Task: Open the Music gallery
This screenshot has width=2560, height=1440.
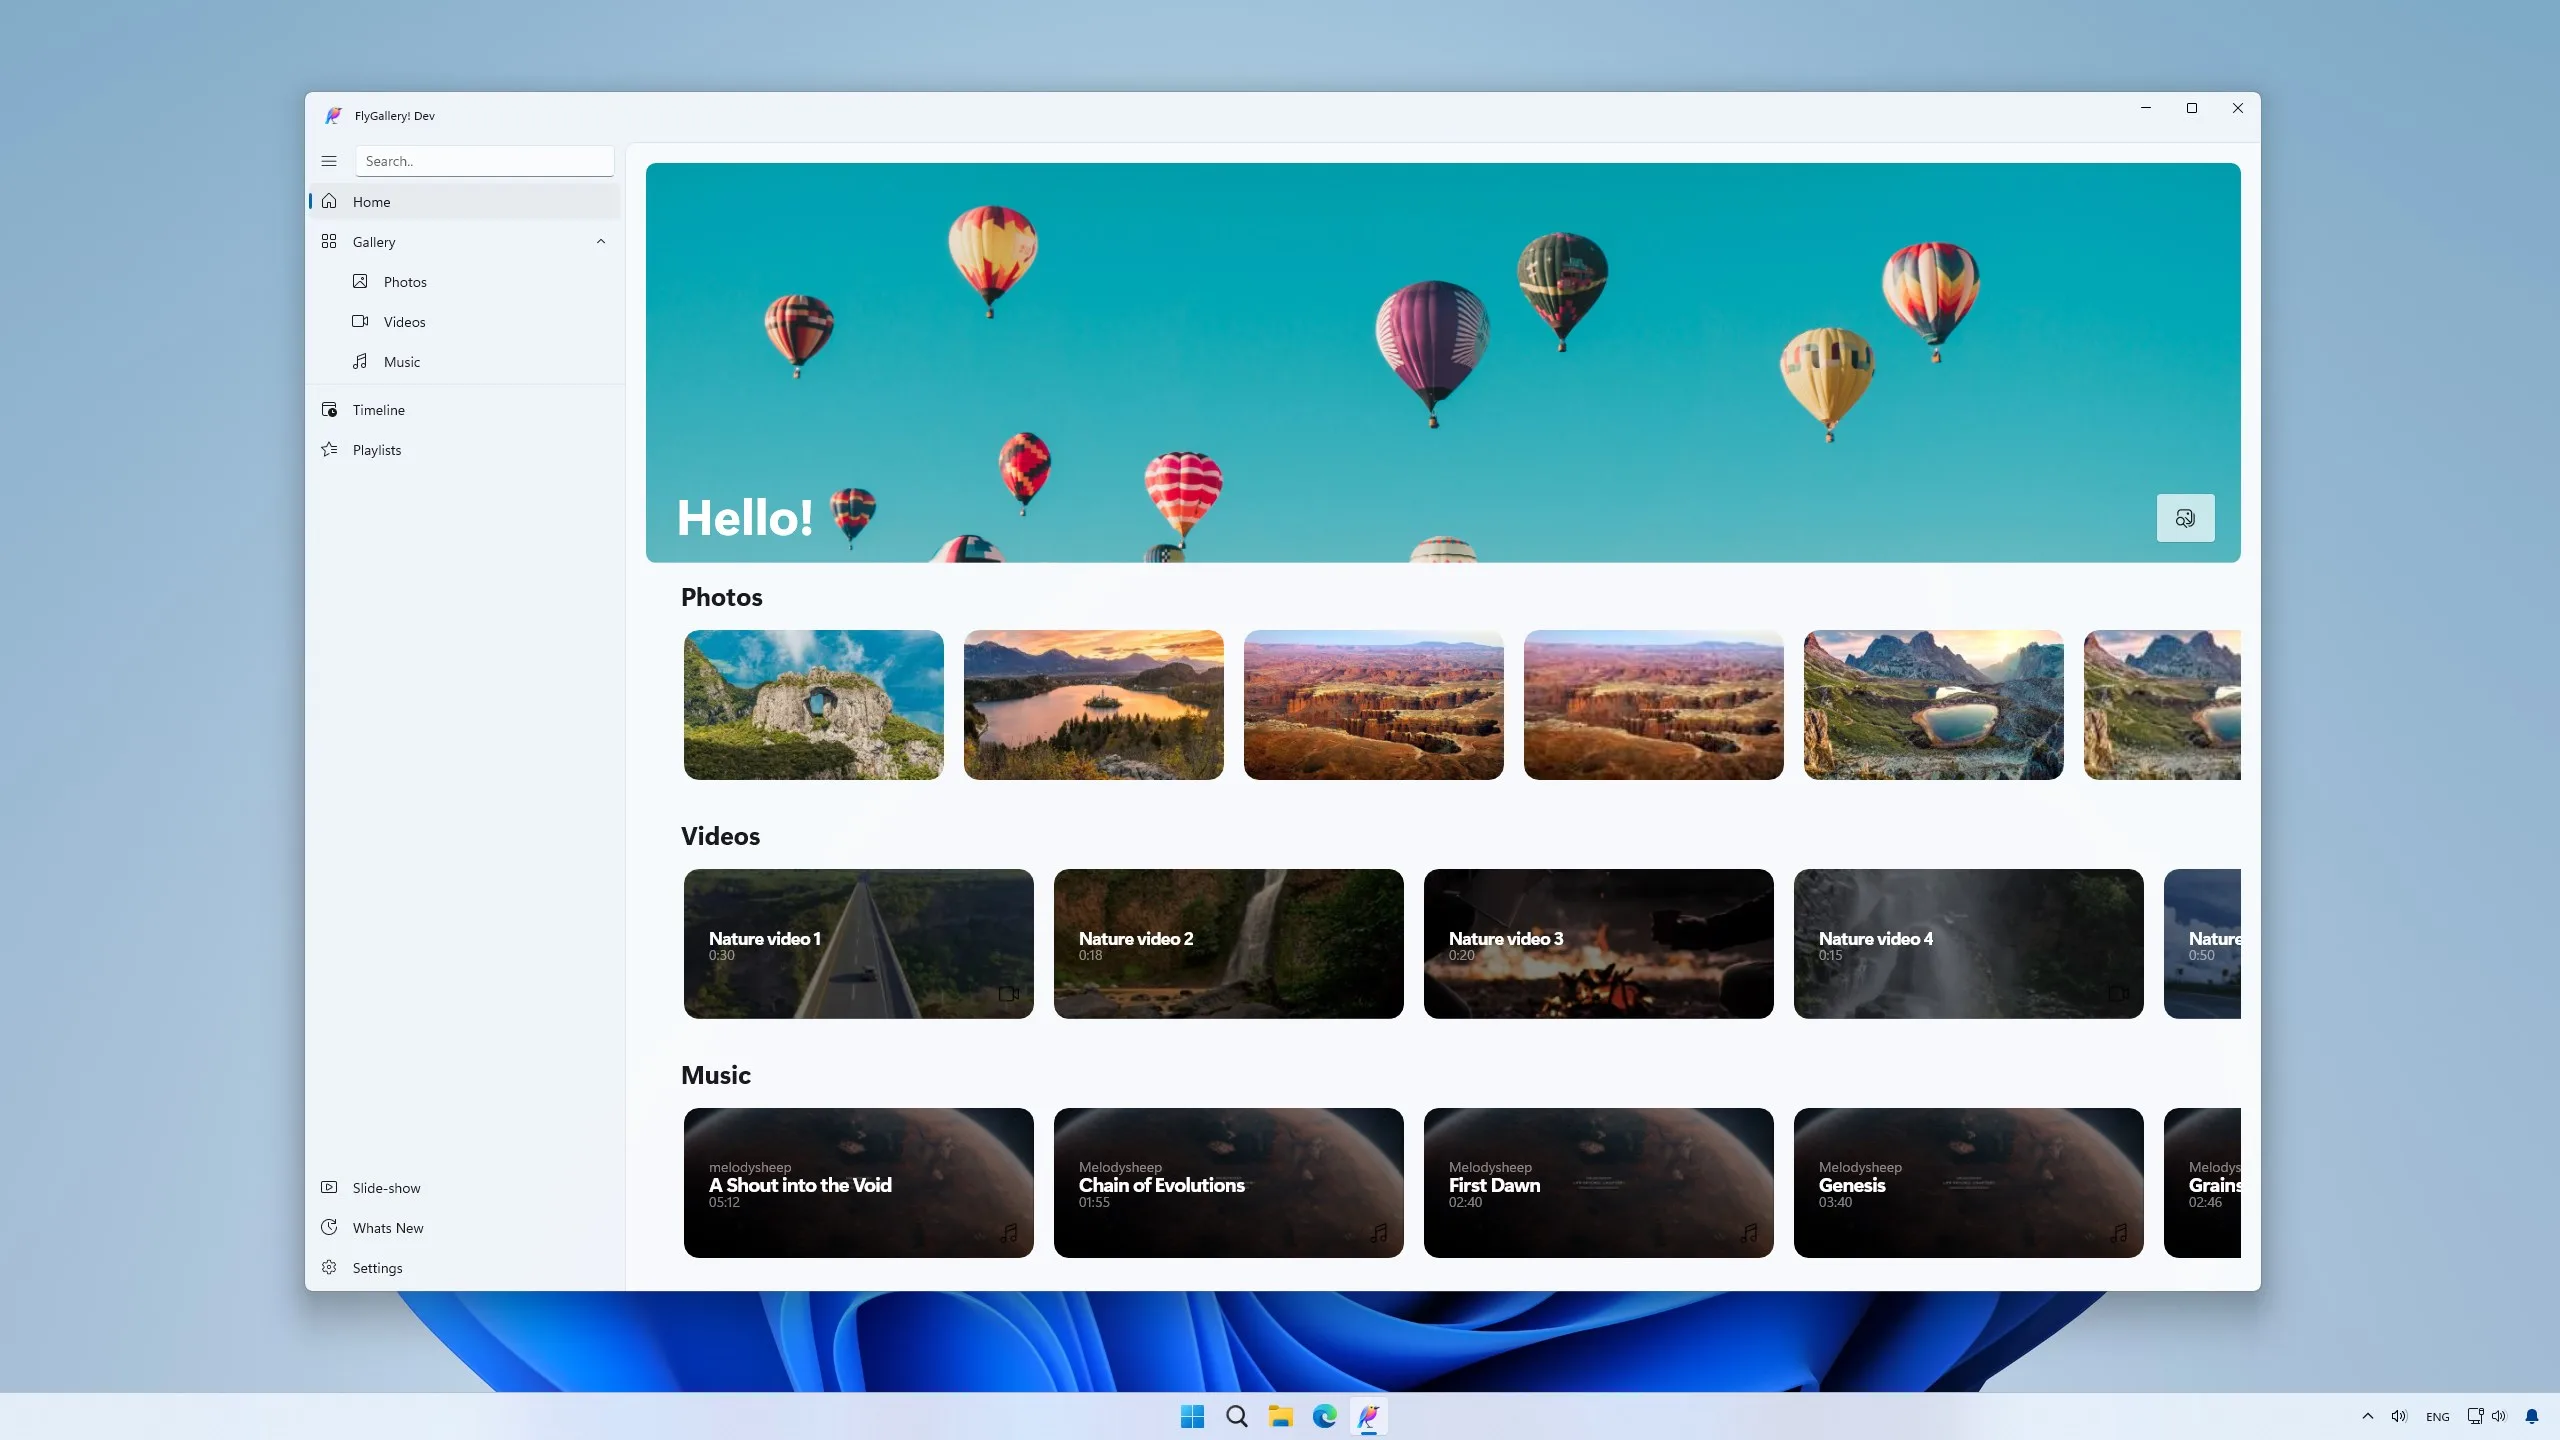Action: pos(464,362)
